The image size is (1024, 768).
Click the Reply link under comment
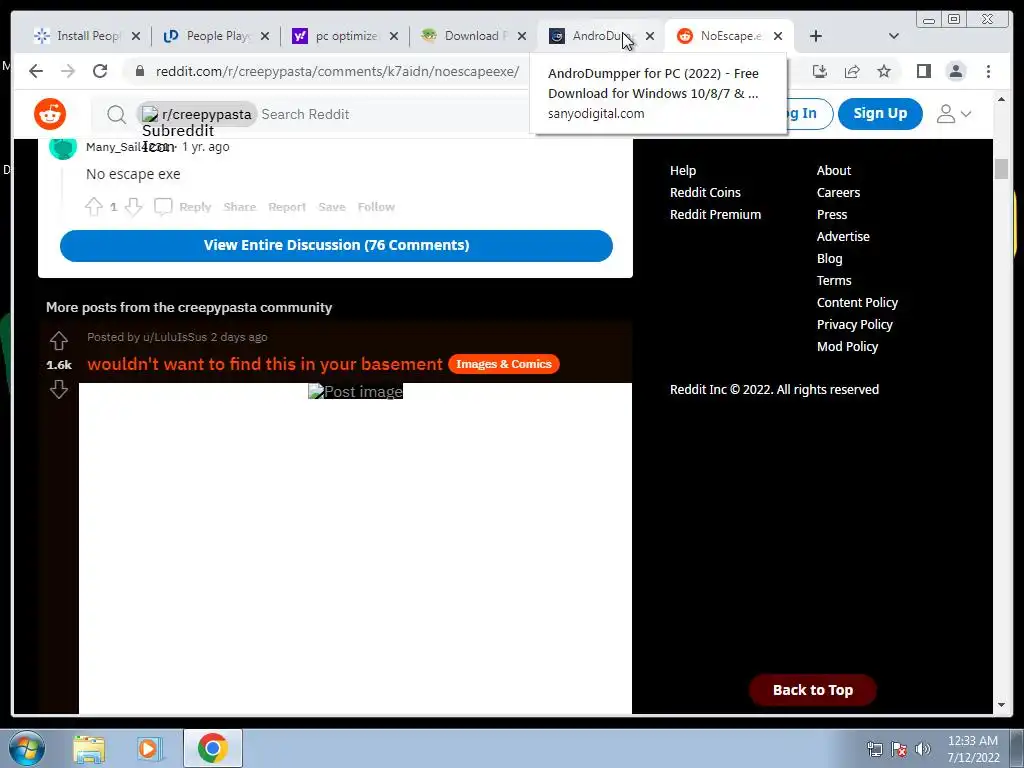pos(195,207)
